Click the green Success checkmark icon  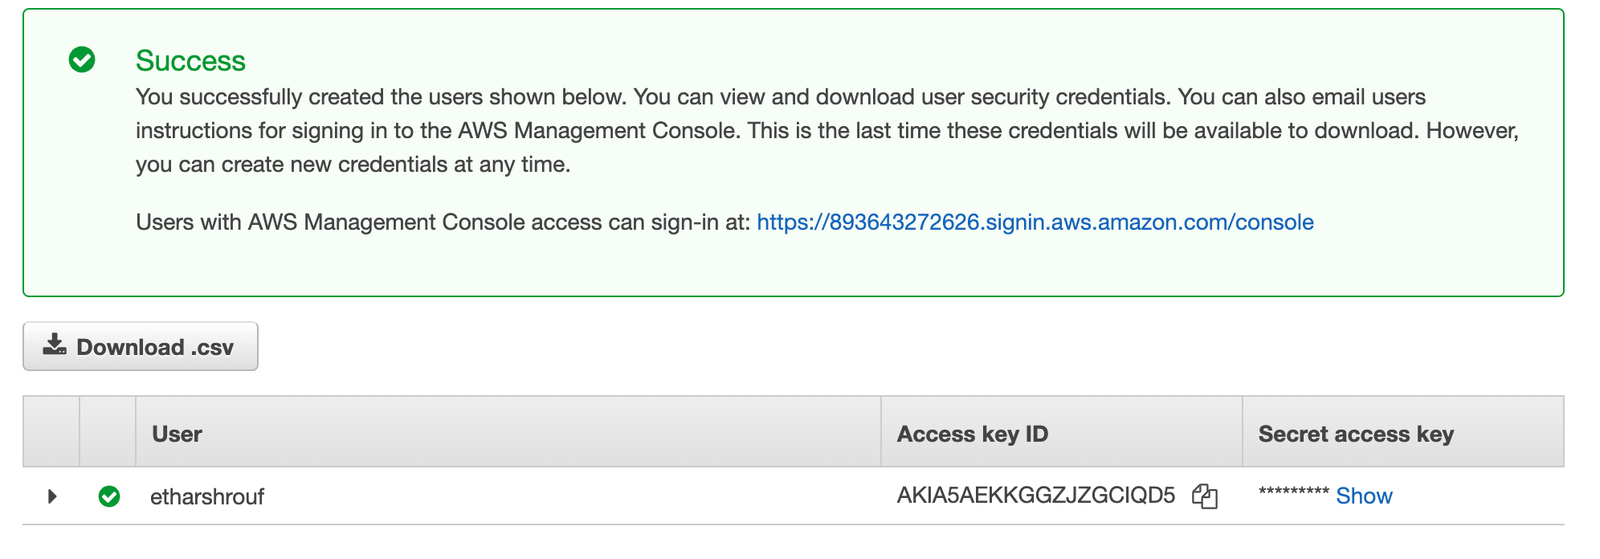(82, 60)
